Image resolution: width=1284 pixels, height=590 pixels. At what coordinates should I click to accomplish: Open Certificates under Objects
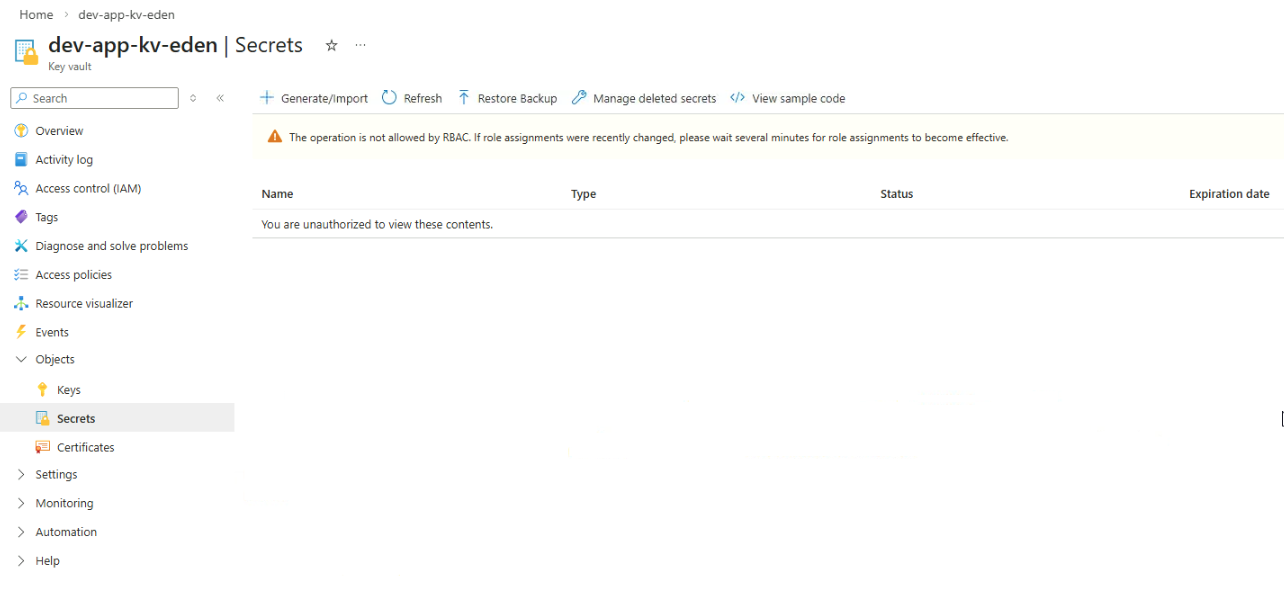click(x=85, y=447)
